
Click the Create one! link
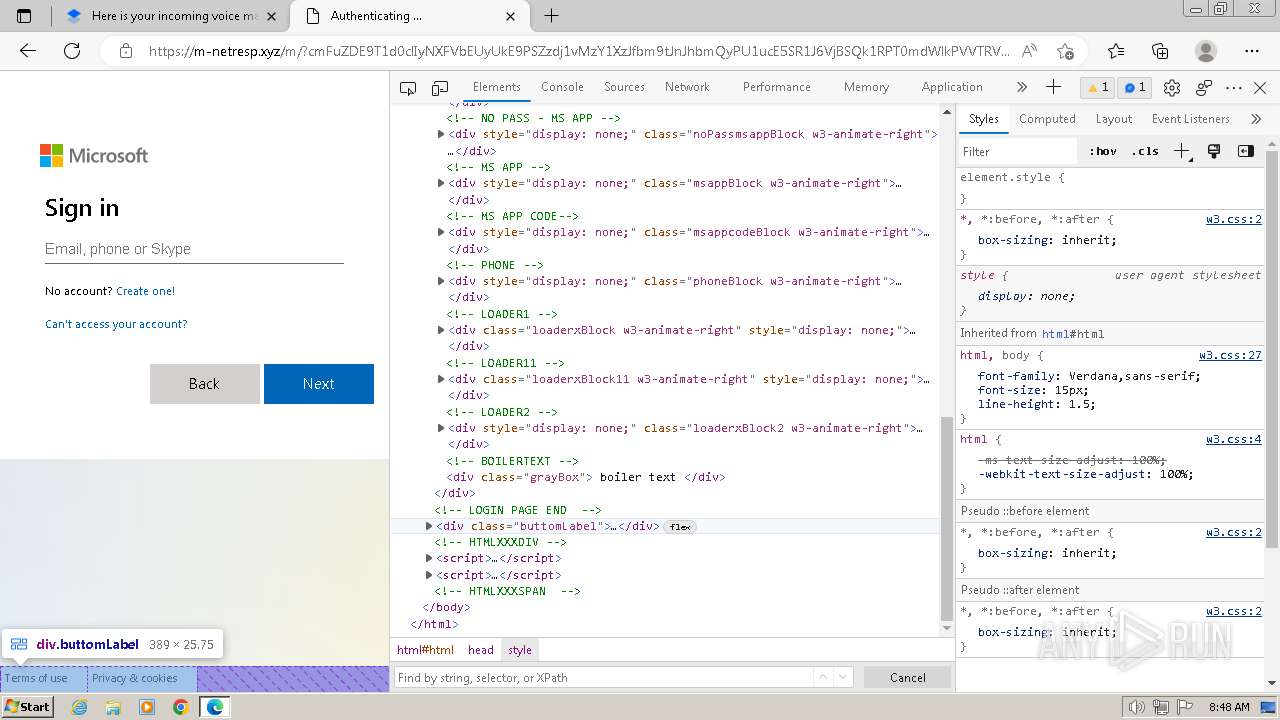pos(145,291)
